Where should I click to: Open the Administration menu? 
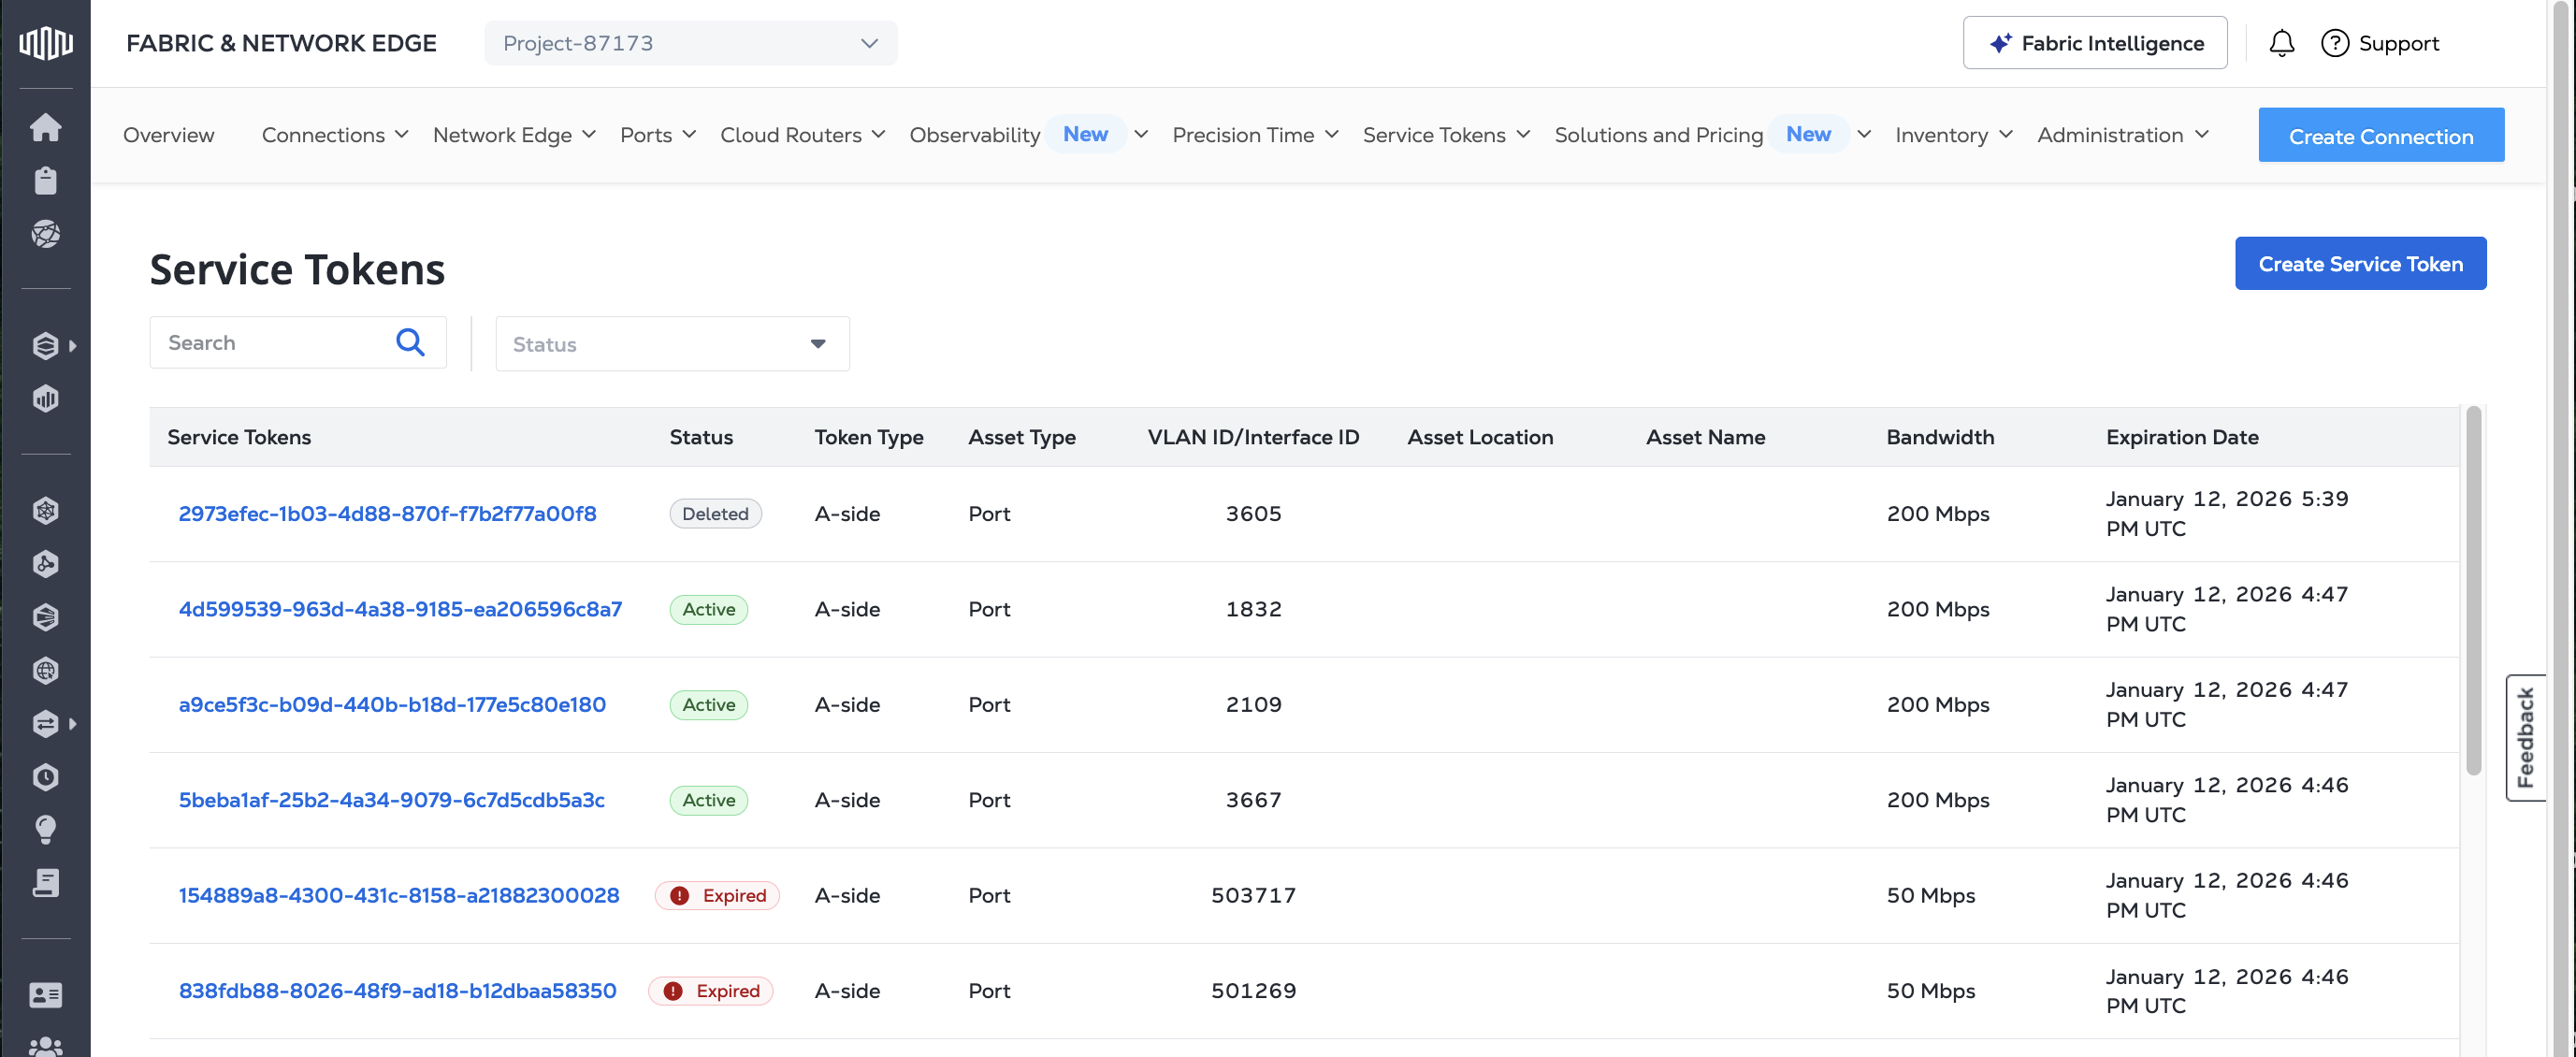click(x=2122, y=135)
